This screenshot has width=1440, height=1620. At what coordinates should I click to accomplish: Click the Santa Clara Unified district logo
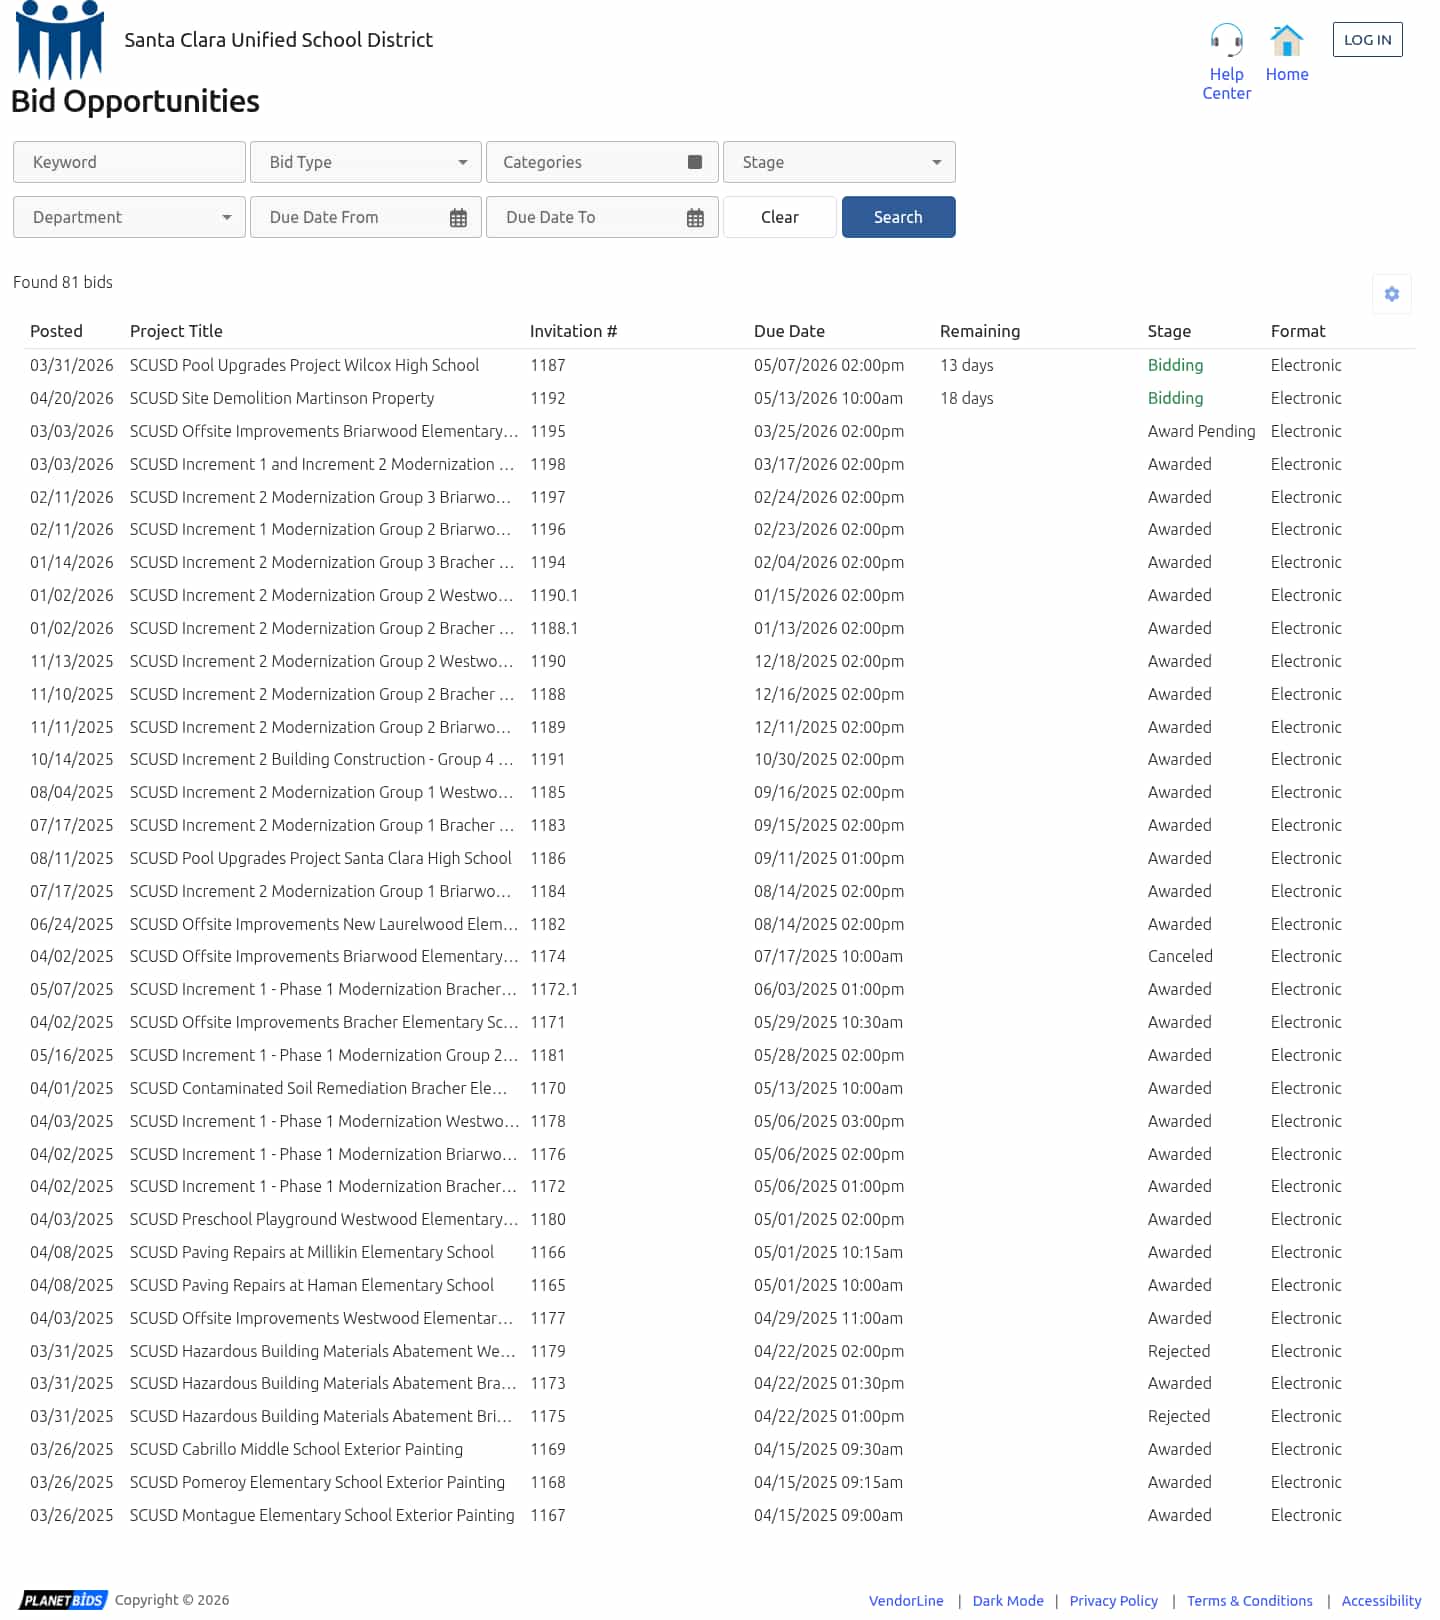60,40
